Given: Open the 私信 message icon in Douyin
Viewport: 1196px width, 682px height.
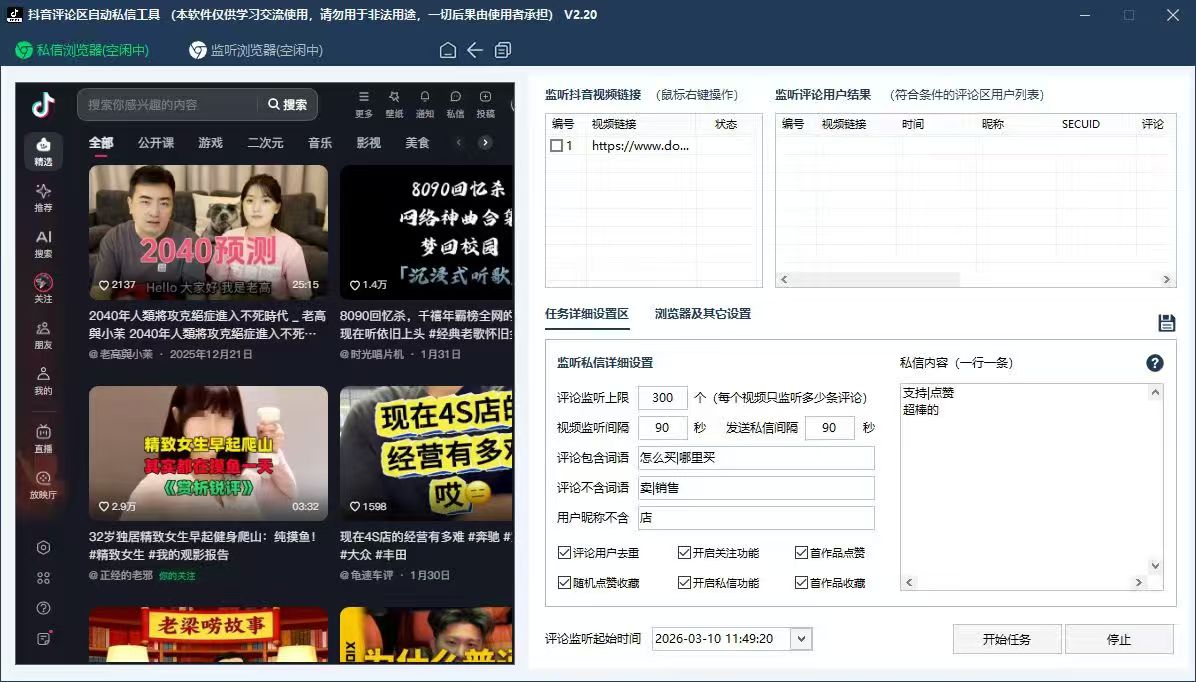Looking at the screenshot, I should [x=455, y=105].
